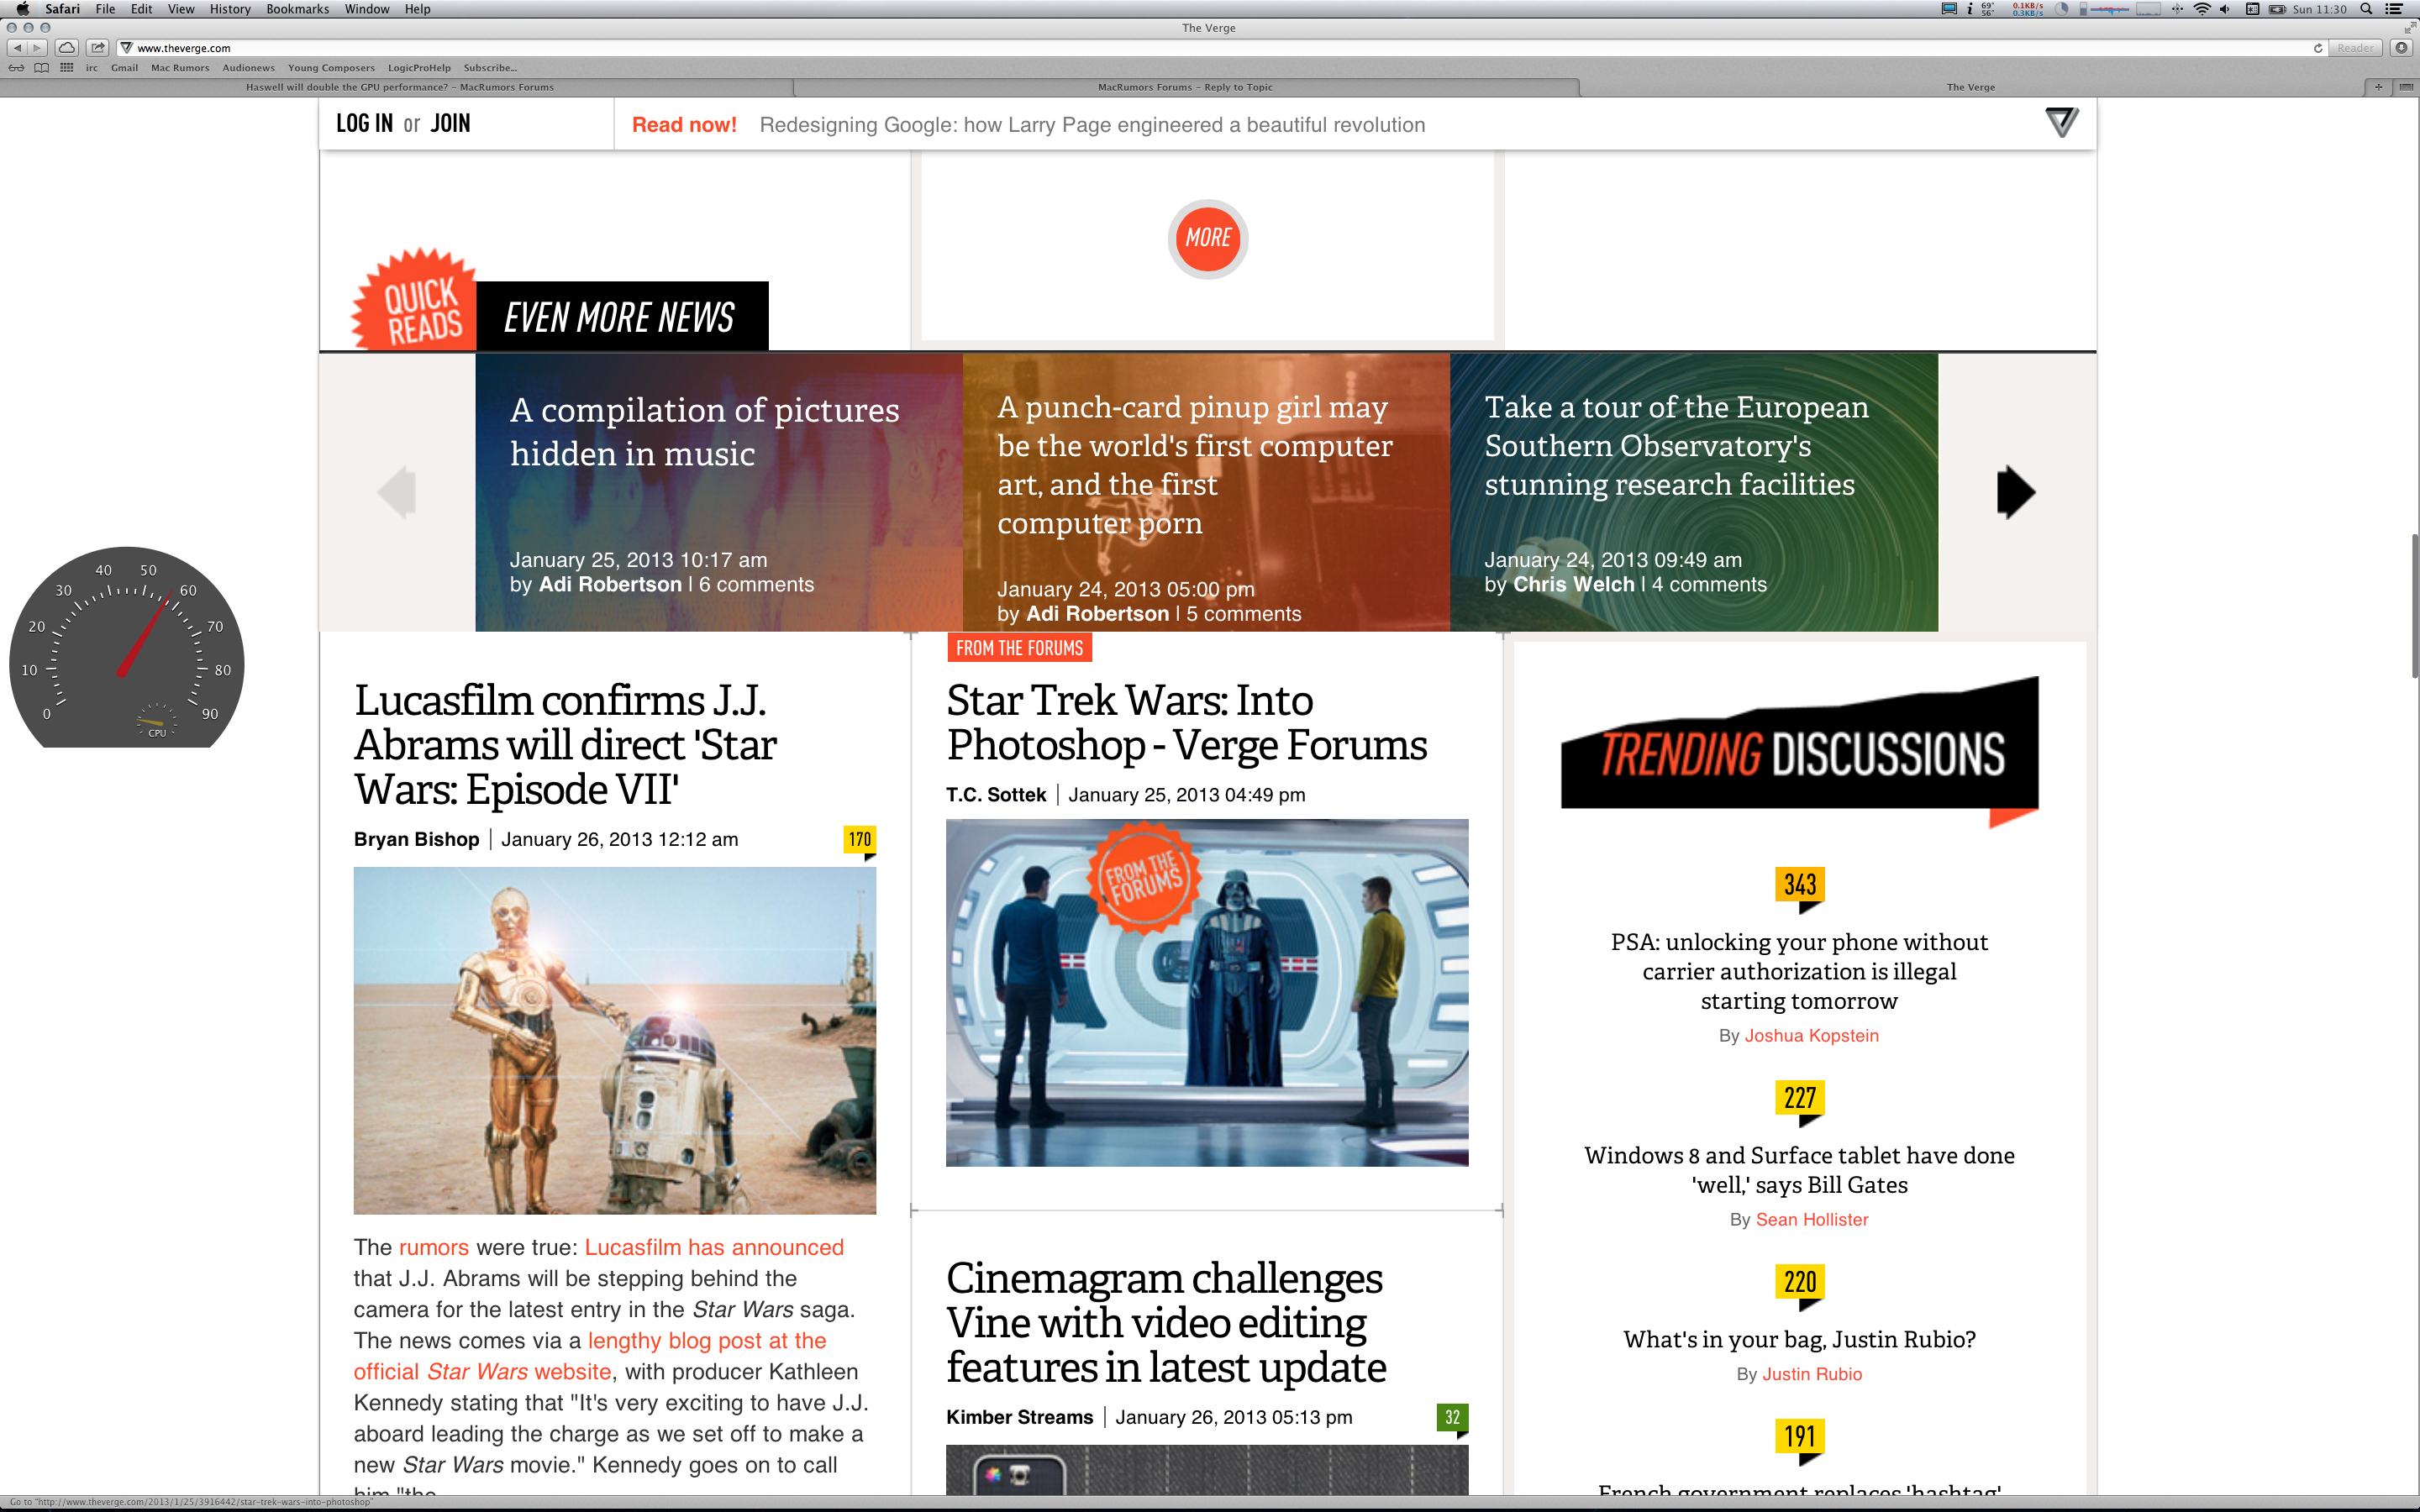Image resolution: width=2420 pixels, height=1512 pixels.
Task: Click the page vertical scrollbar thumb
Action: (2414, 606)
